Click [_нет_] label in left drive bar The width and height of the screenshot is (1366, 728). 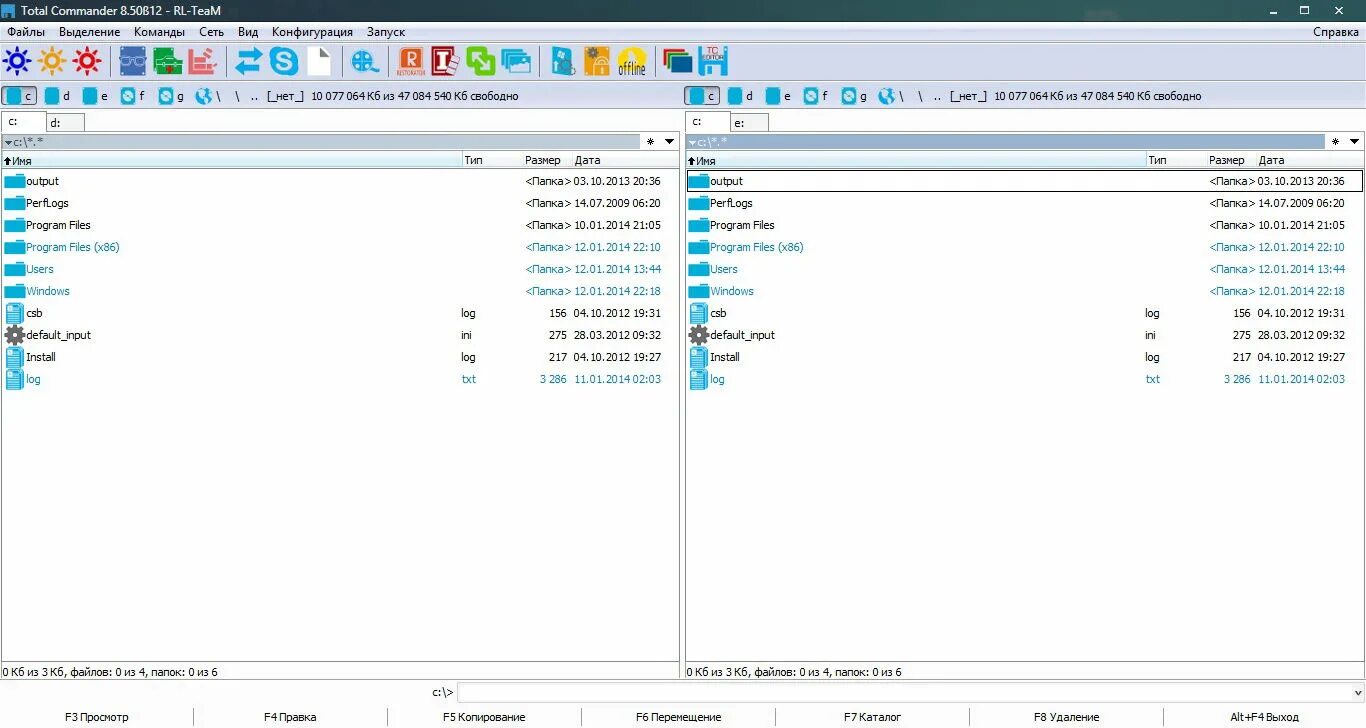pyautogui.click(x=285, y=96)
